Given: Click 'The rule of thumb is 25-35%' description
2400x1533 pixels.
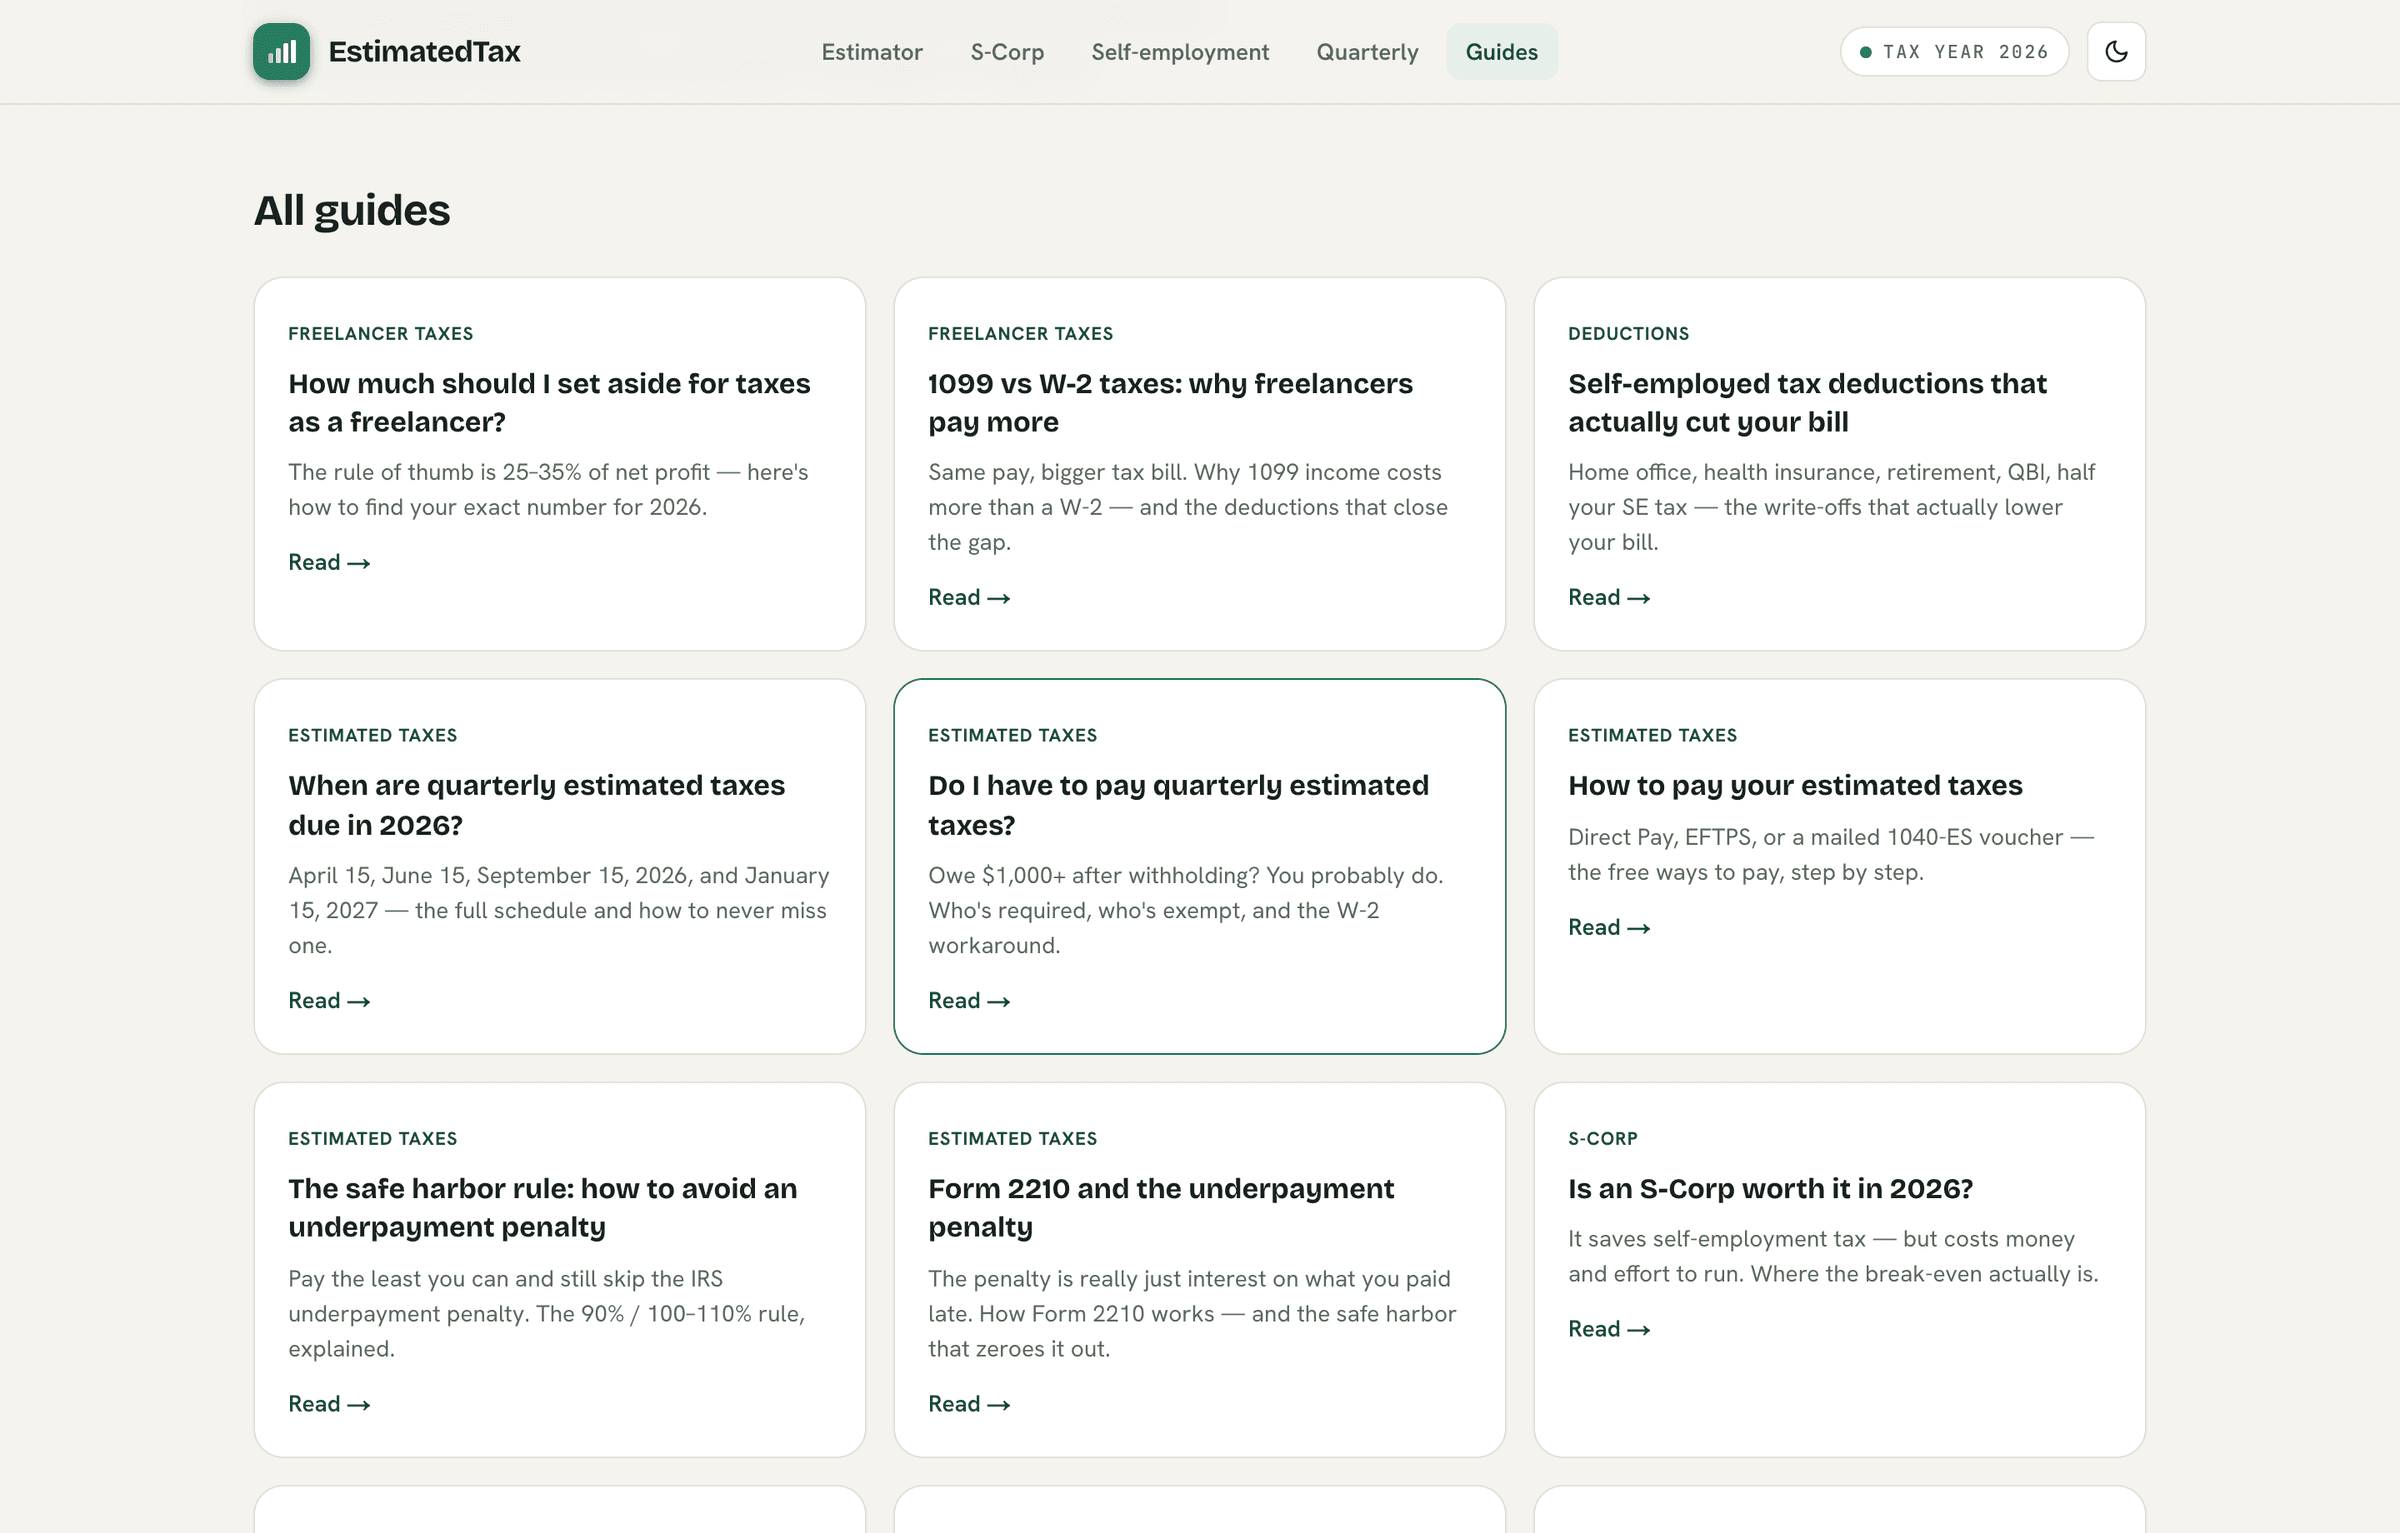Looking at the screenshot, I should tap(548, 489).
